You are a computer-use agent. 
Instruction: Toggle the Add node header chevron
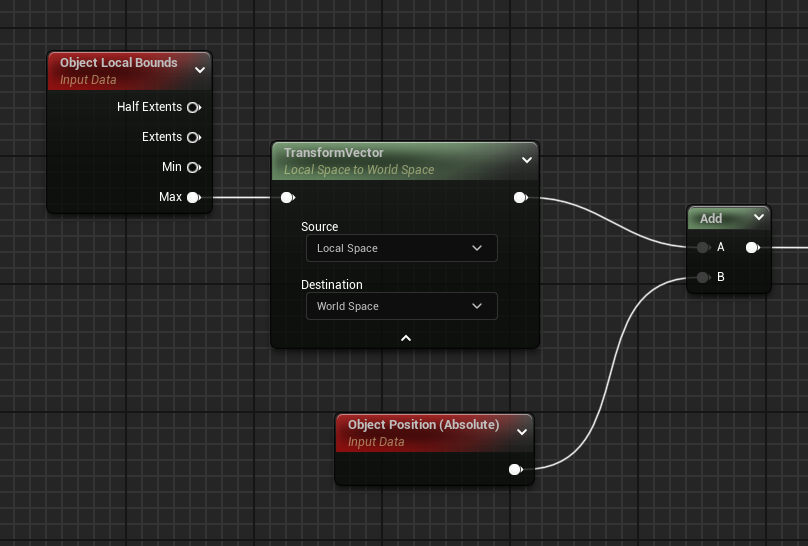pos(759,217)
